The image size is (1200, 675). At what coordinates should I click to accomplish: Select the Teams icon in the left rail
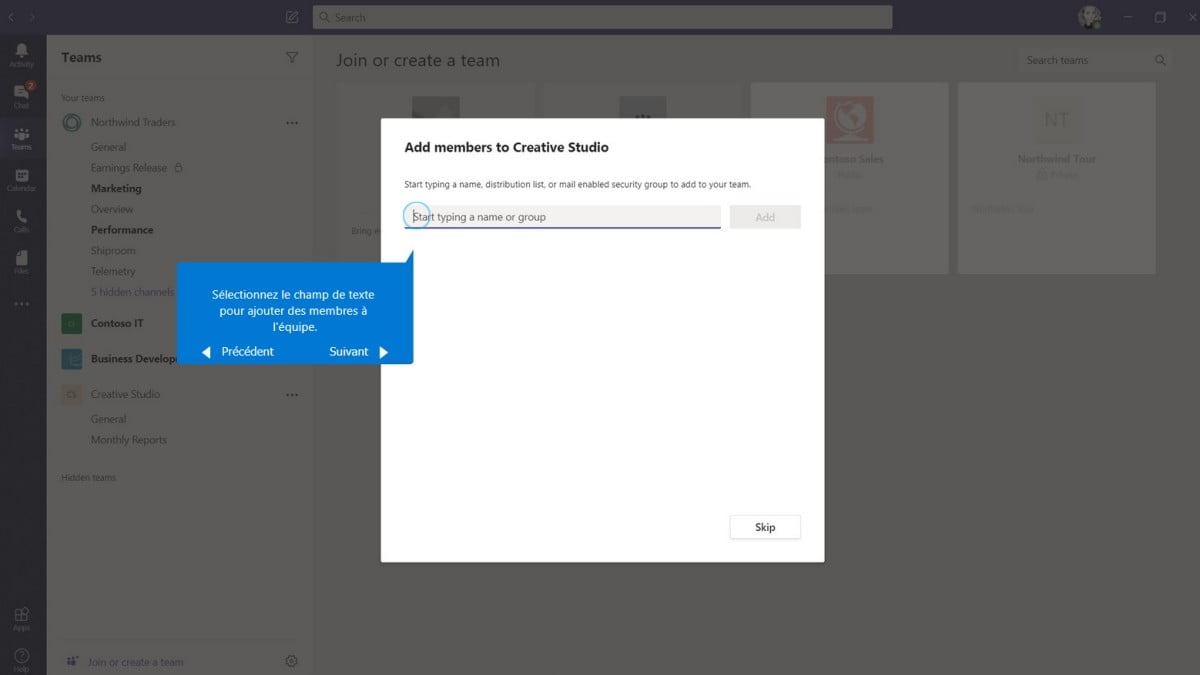(22, 138)
